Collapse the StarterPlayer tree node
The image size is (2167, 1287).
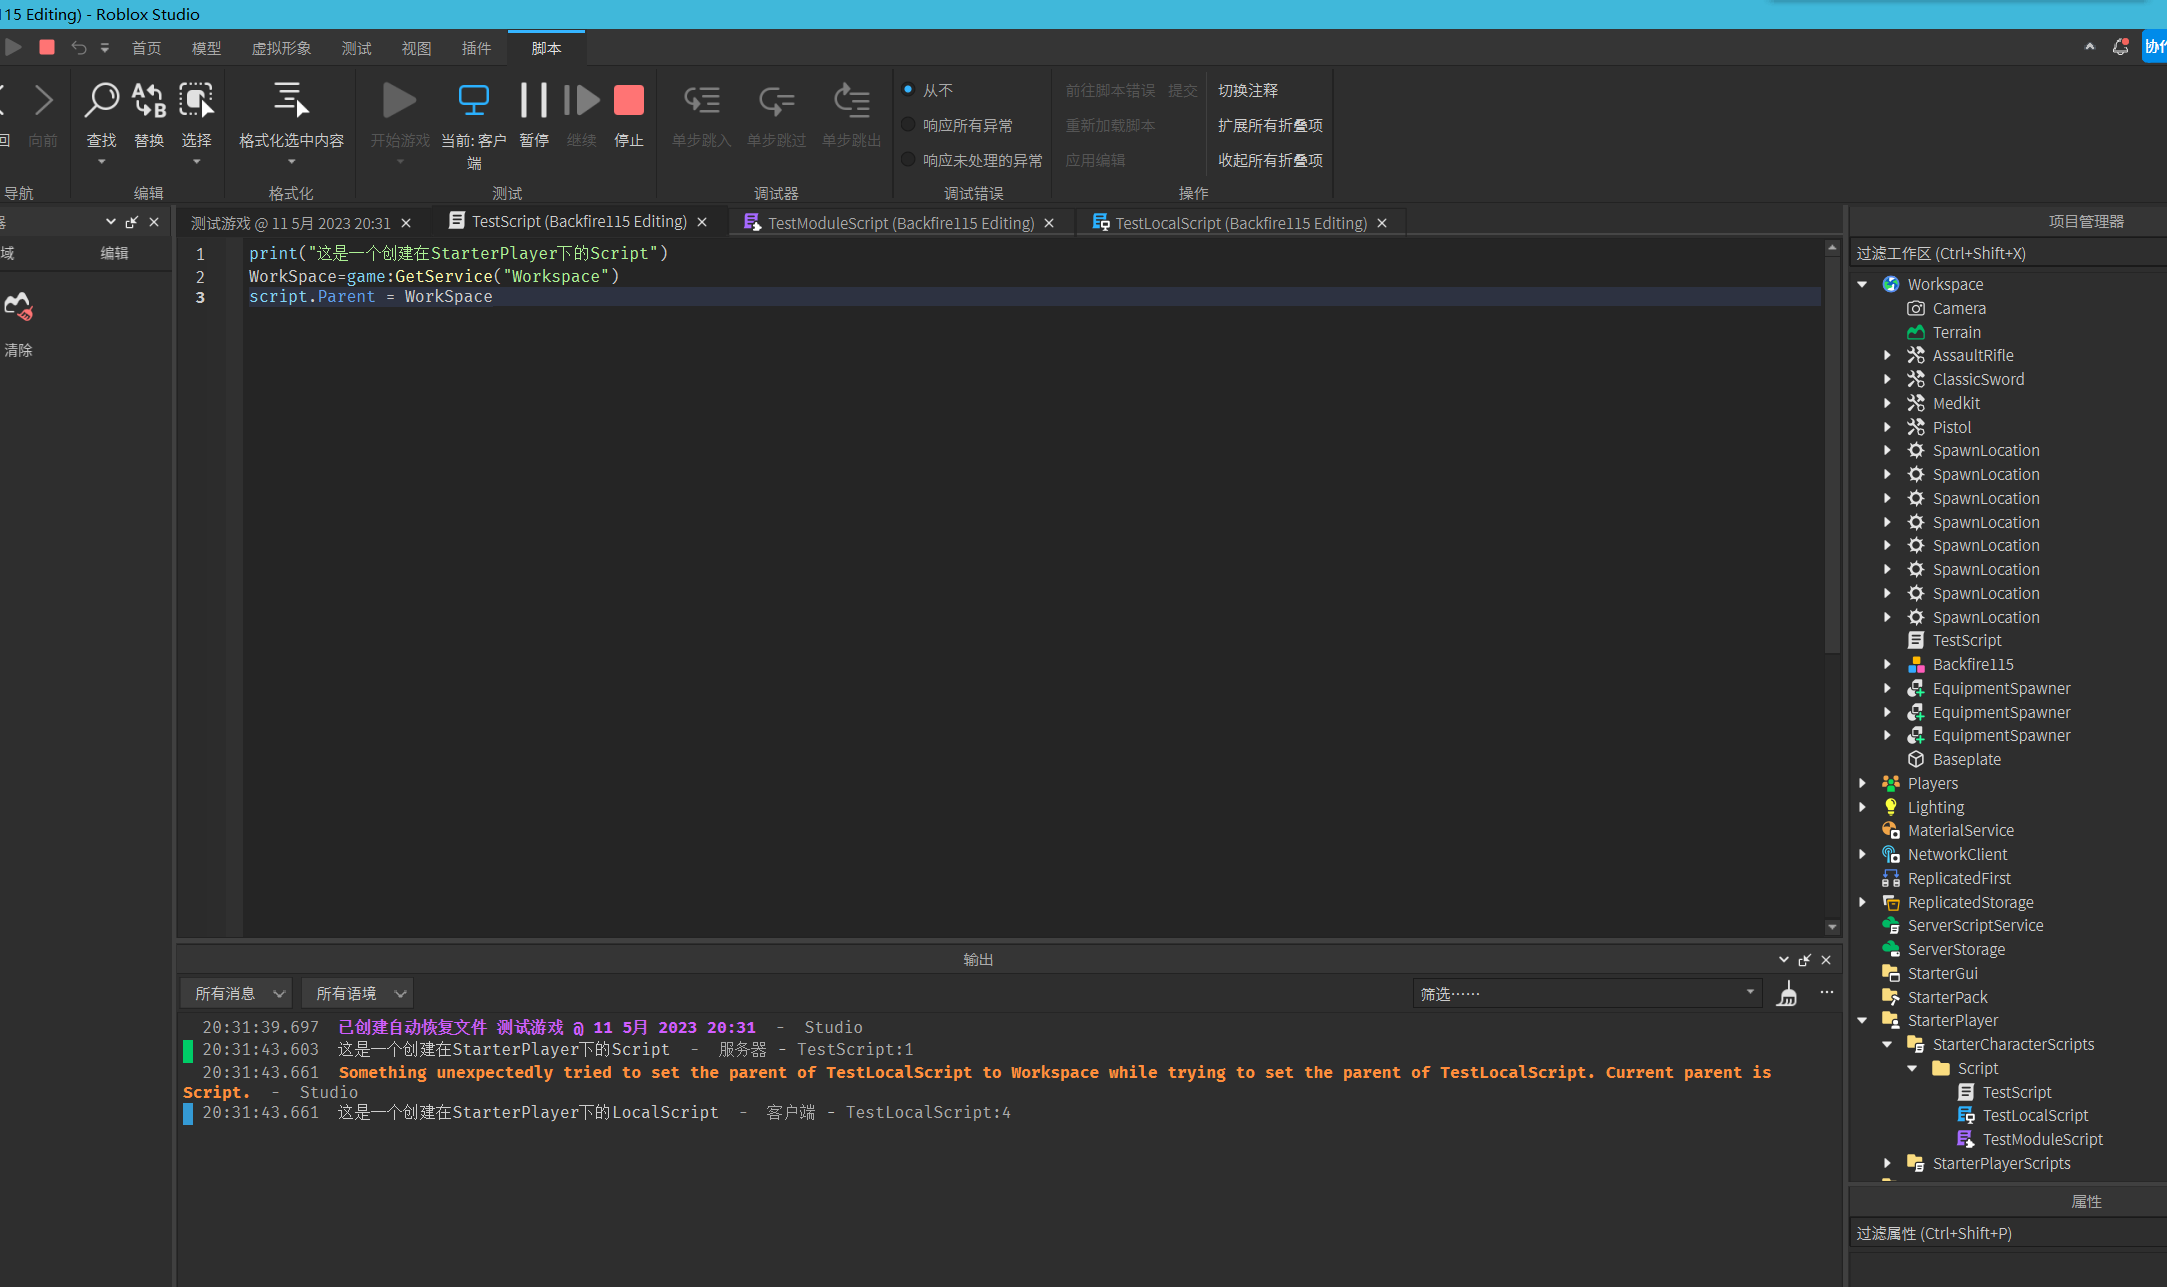tap(1863, 1021)
